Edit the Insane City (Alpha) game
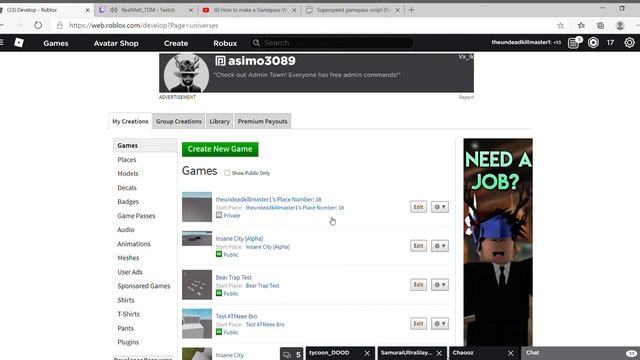Screen dimensions: 640x360 point(418,246)
